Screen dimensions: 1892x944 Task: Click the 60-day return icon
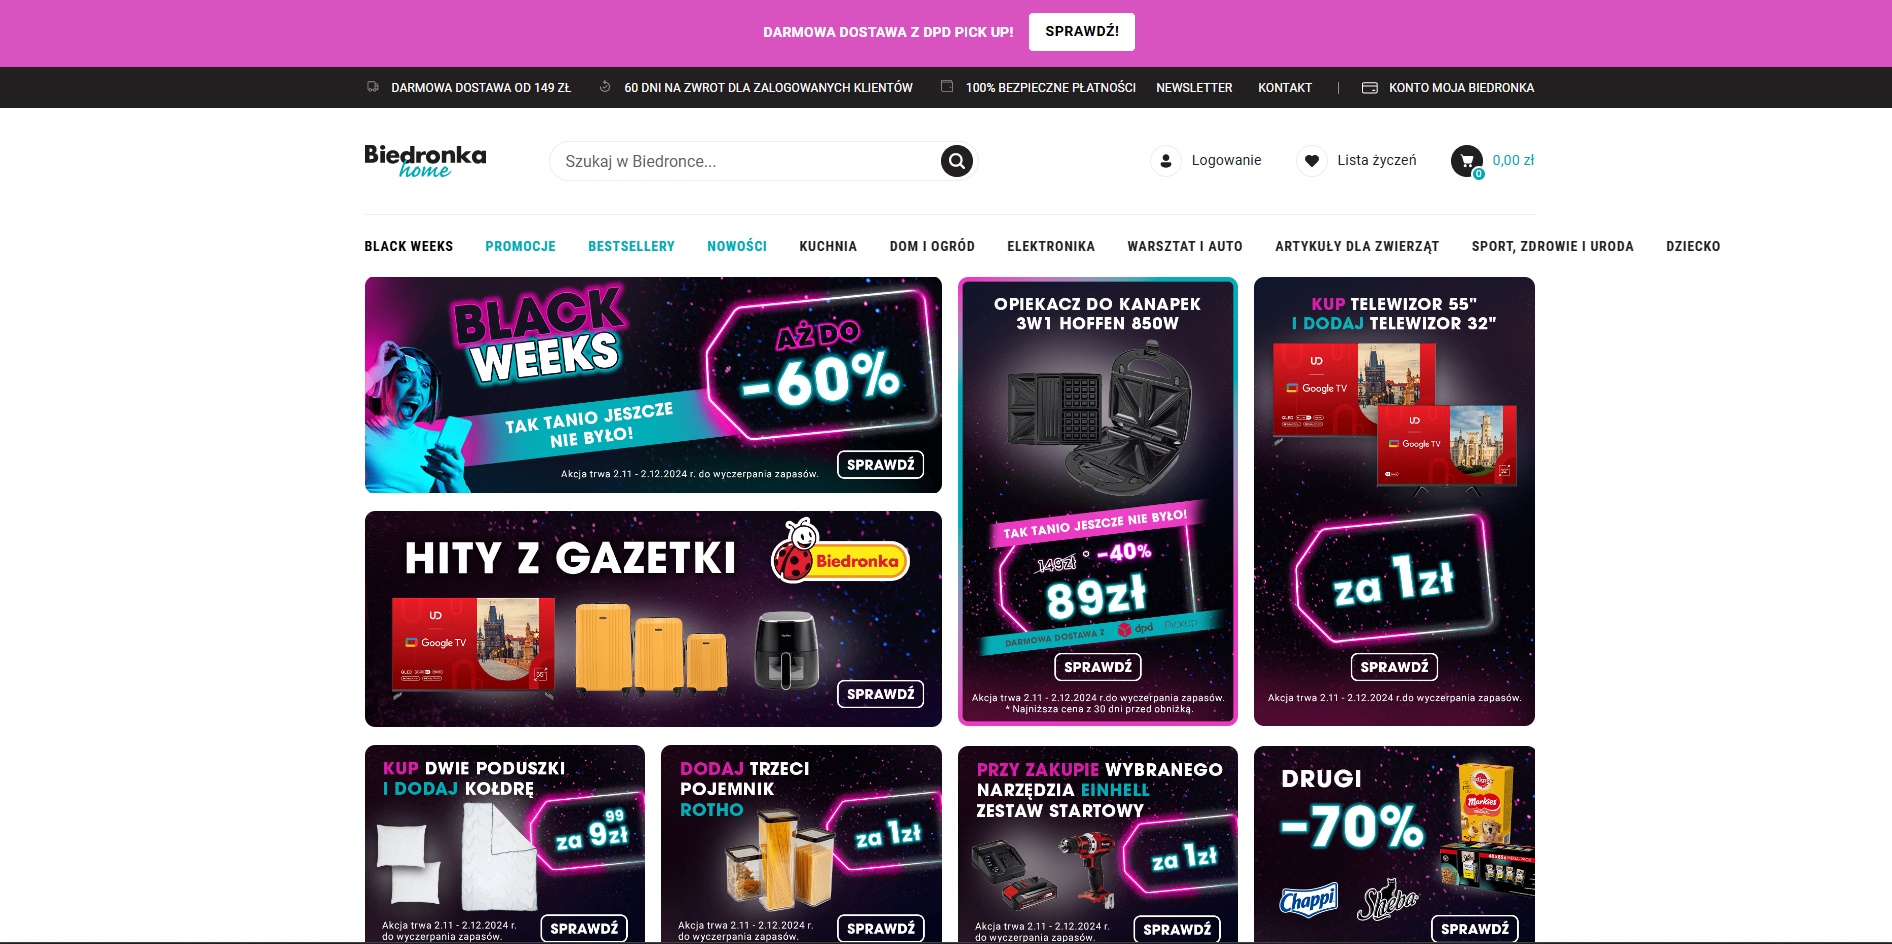point(605,87)
